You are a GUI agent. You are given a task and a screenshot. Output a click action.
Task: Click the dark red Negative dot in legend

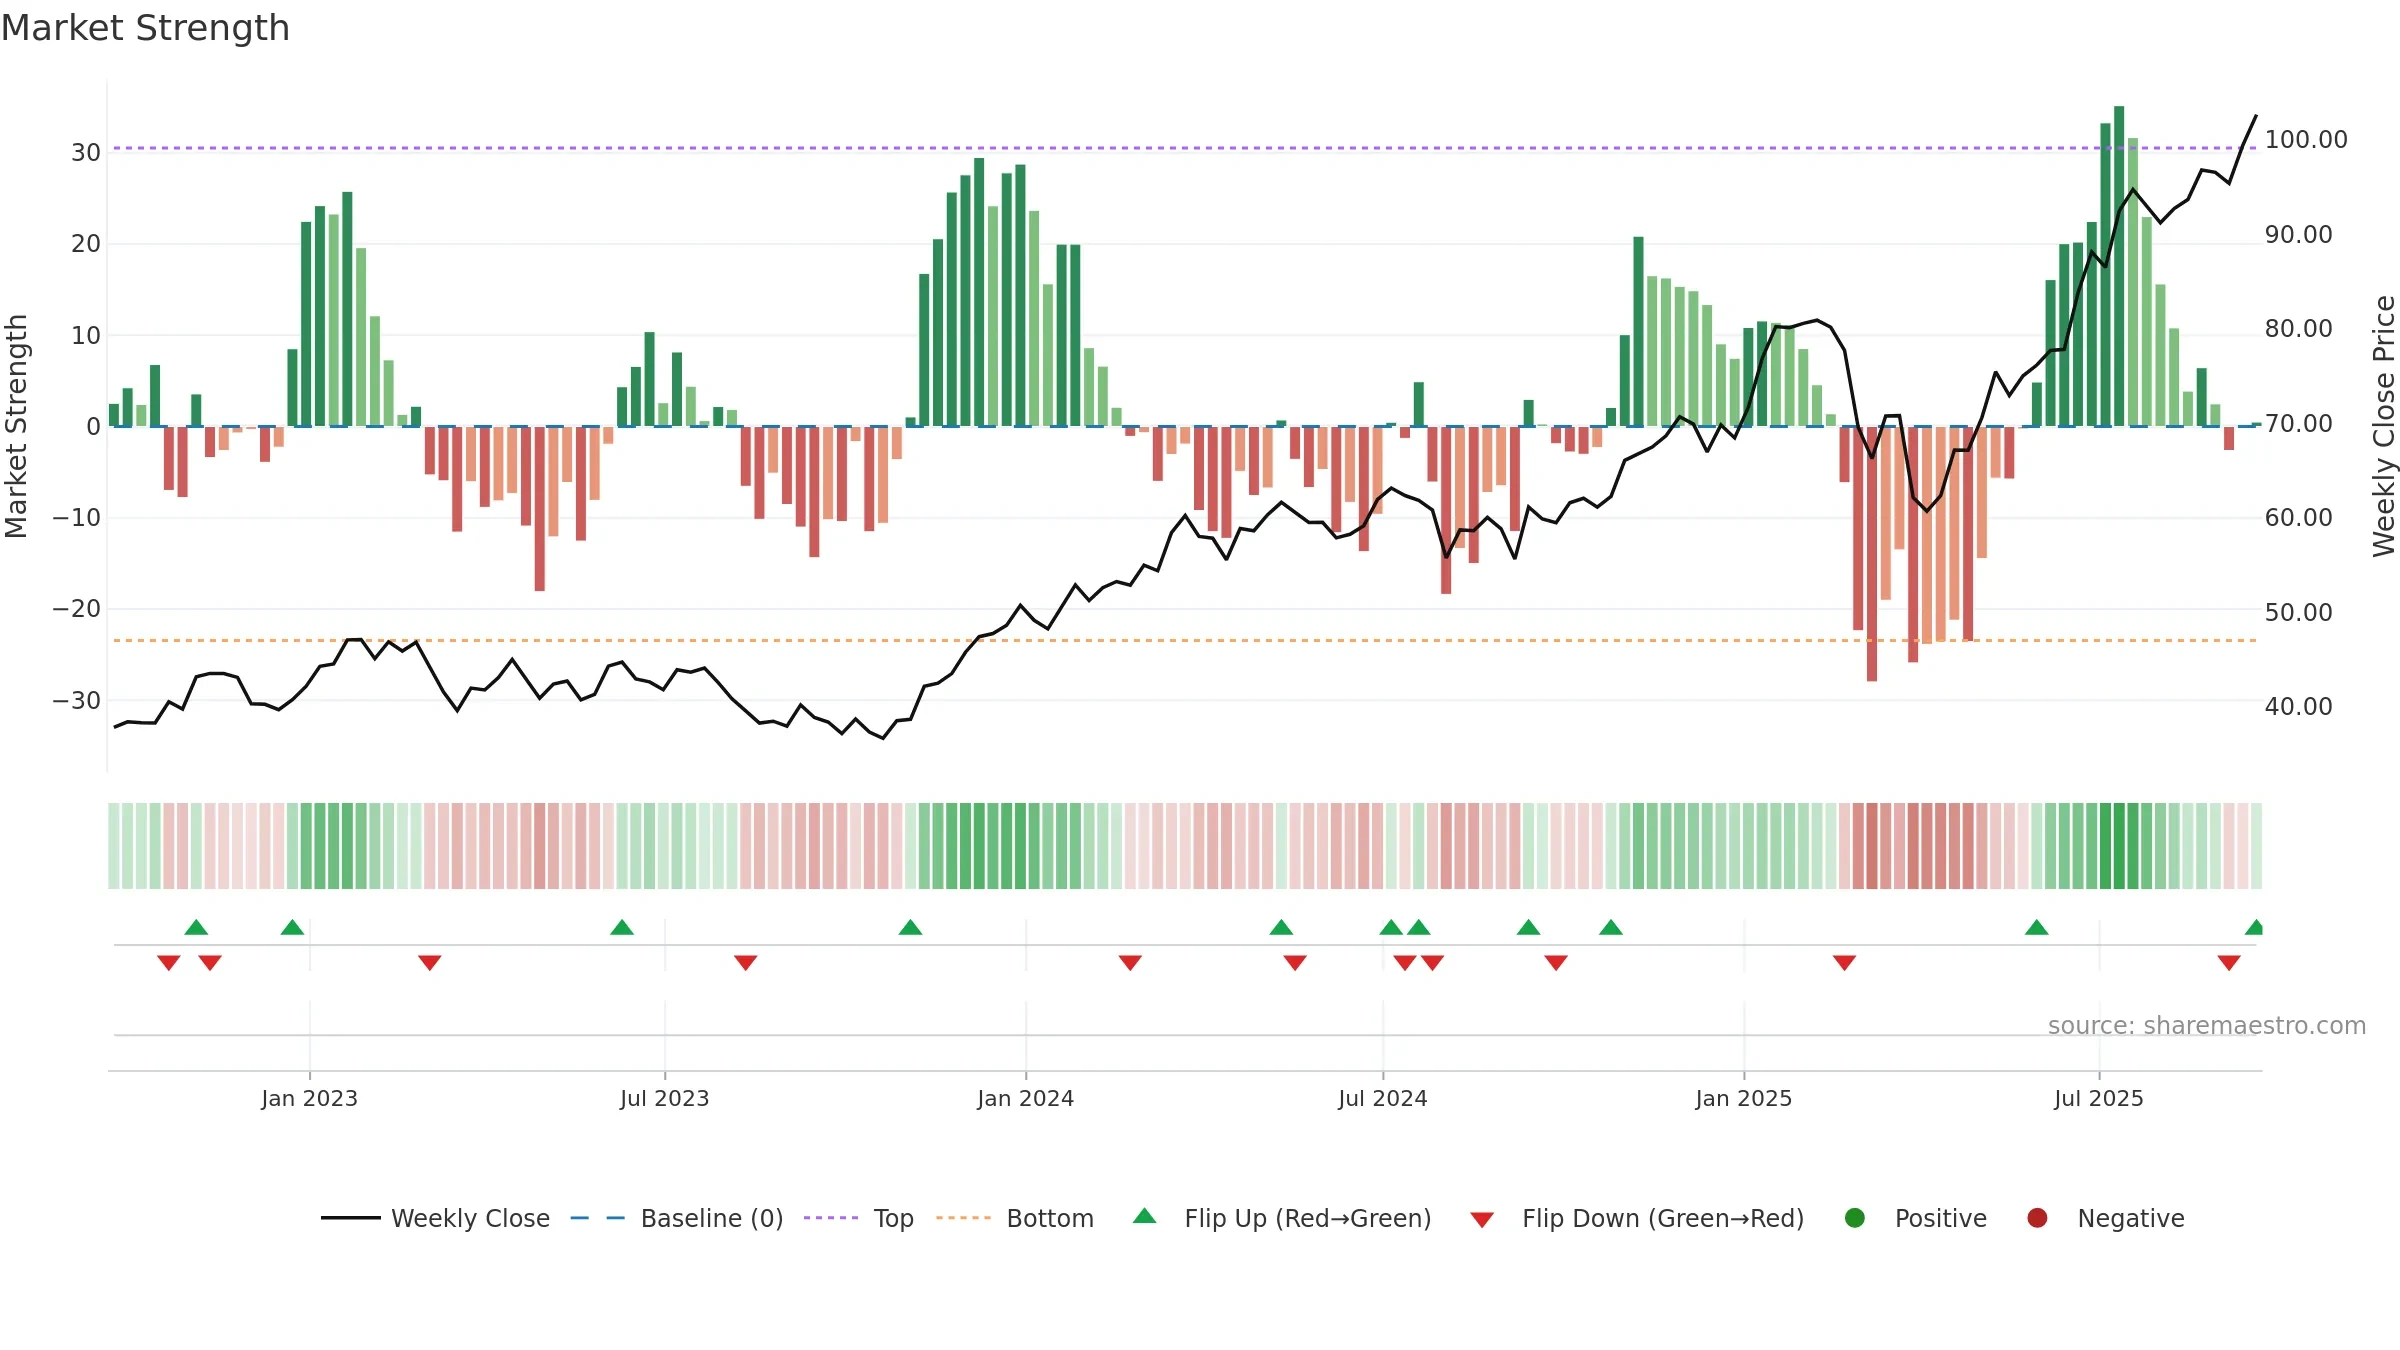click(x=2037, y=1218)
